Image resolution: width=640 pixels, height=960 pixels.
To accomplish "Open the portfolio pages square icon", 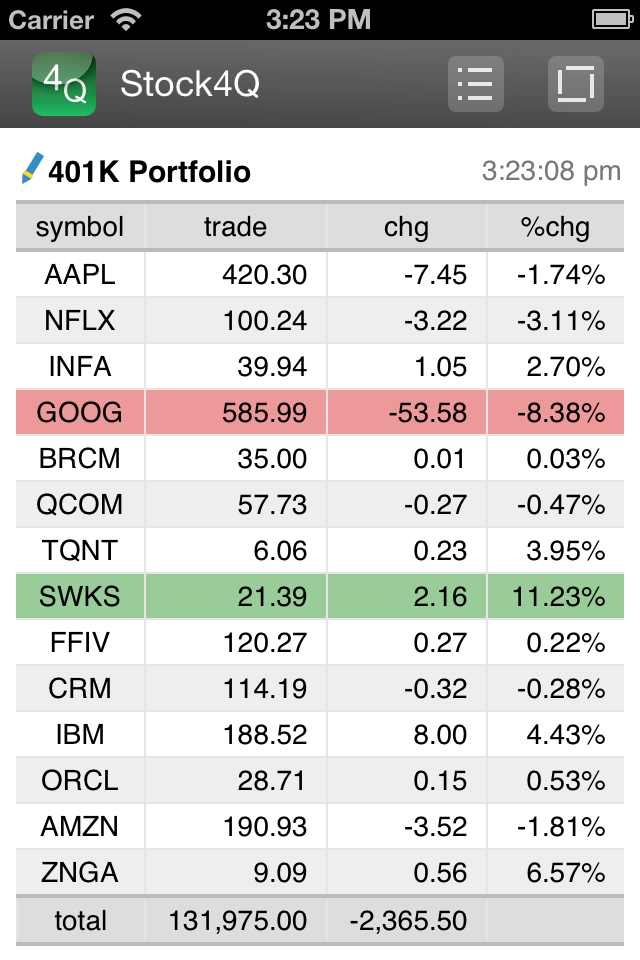I will coord(576,84).
